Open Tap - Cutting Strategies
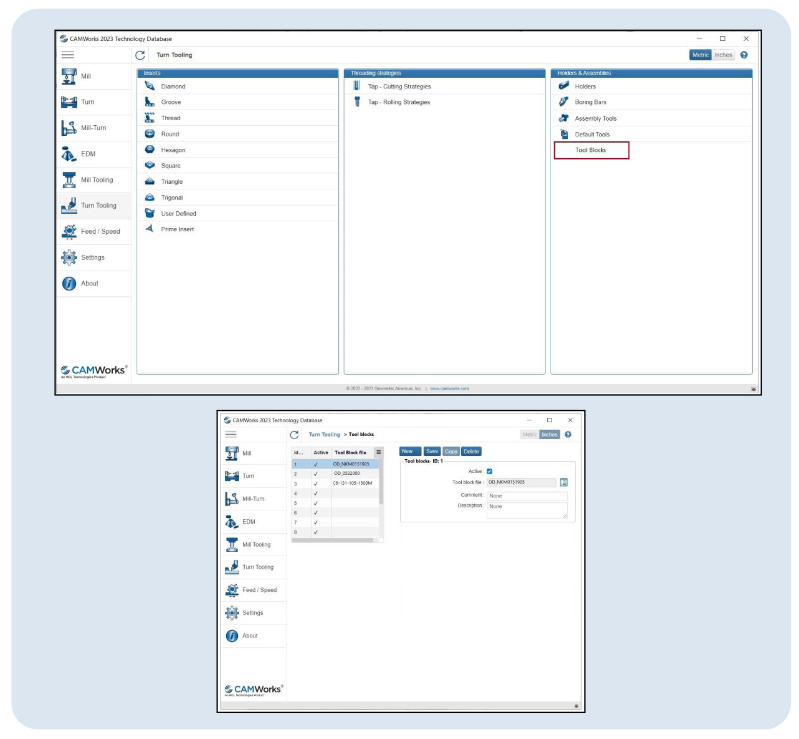The height and width of the screenshot is (739, 799). point(444,87)
